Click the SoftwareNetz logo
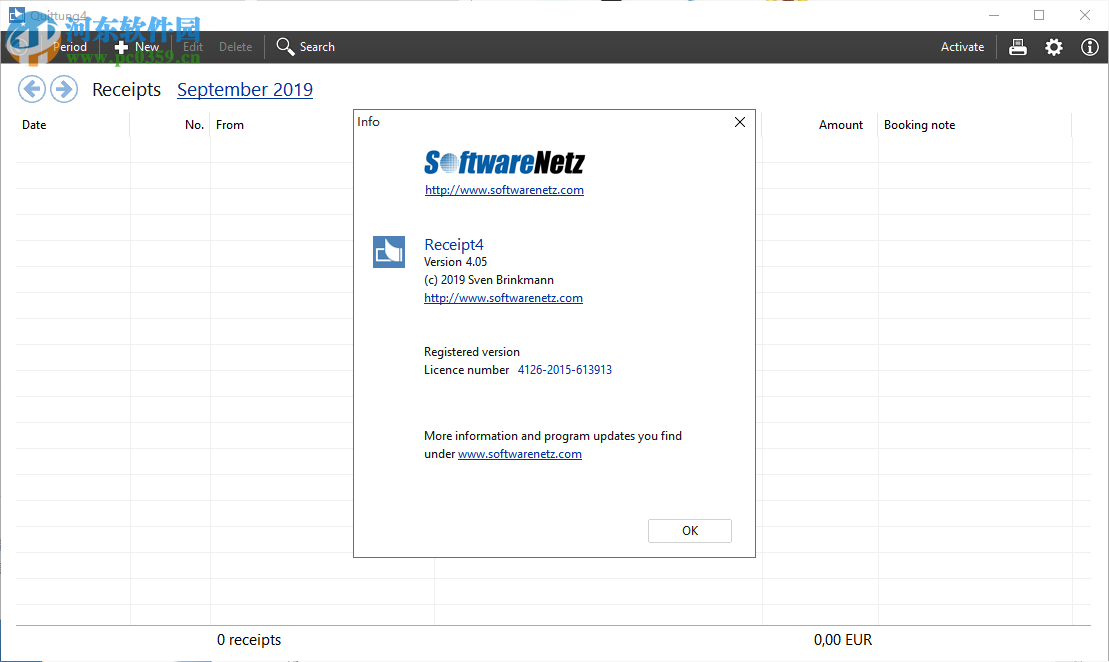1109x662 pixels. point(504,162)
